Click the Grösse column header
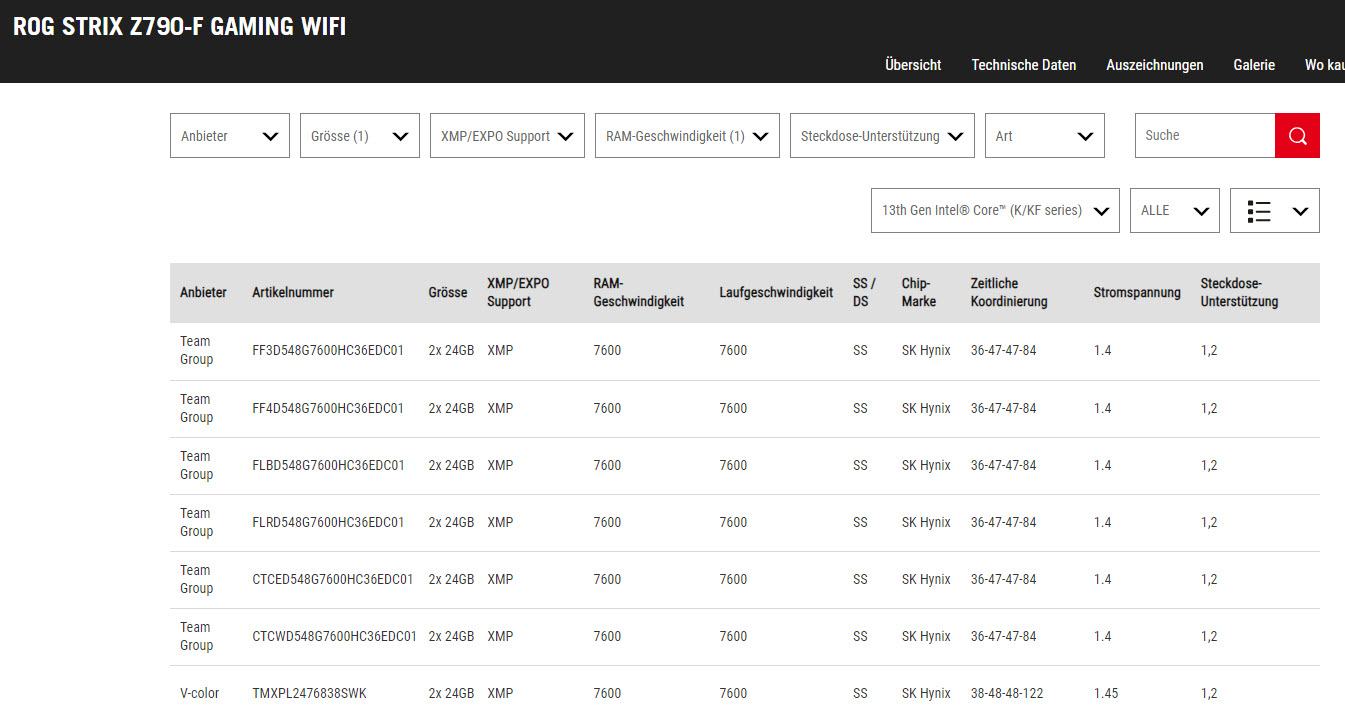The image size is (1345, 705). point(448,293)
